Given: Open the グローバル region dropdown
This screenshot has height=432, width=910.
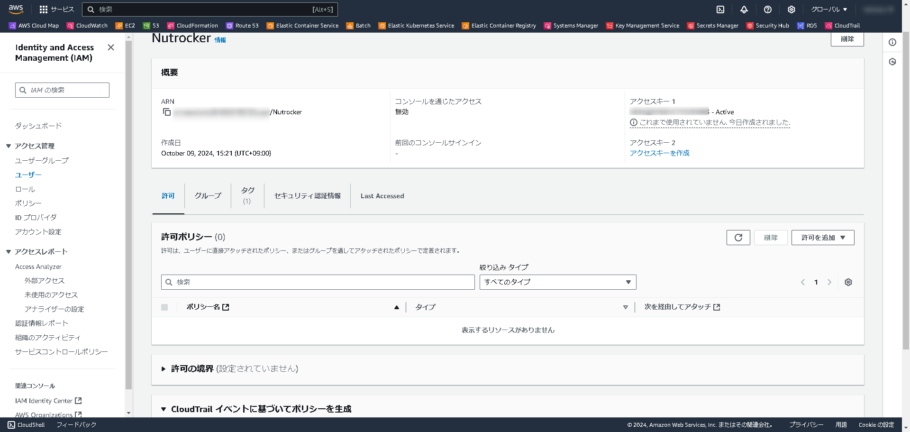Looking at the screenshot, I should [x=829, y=9].
